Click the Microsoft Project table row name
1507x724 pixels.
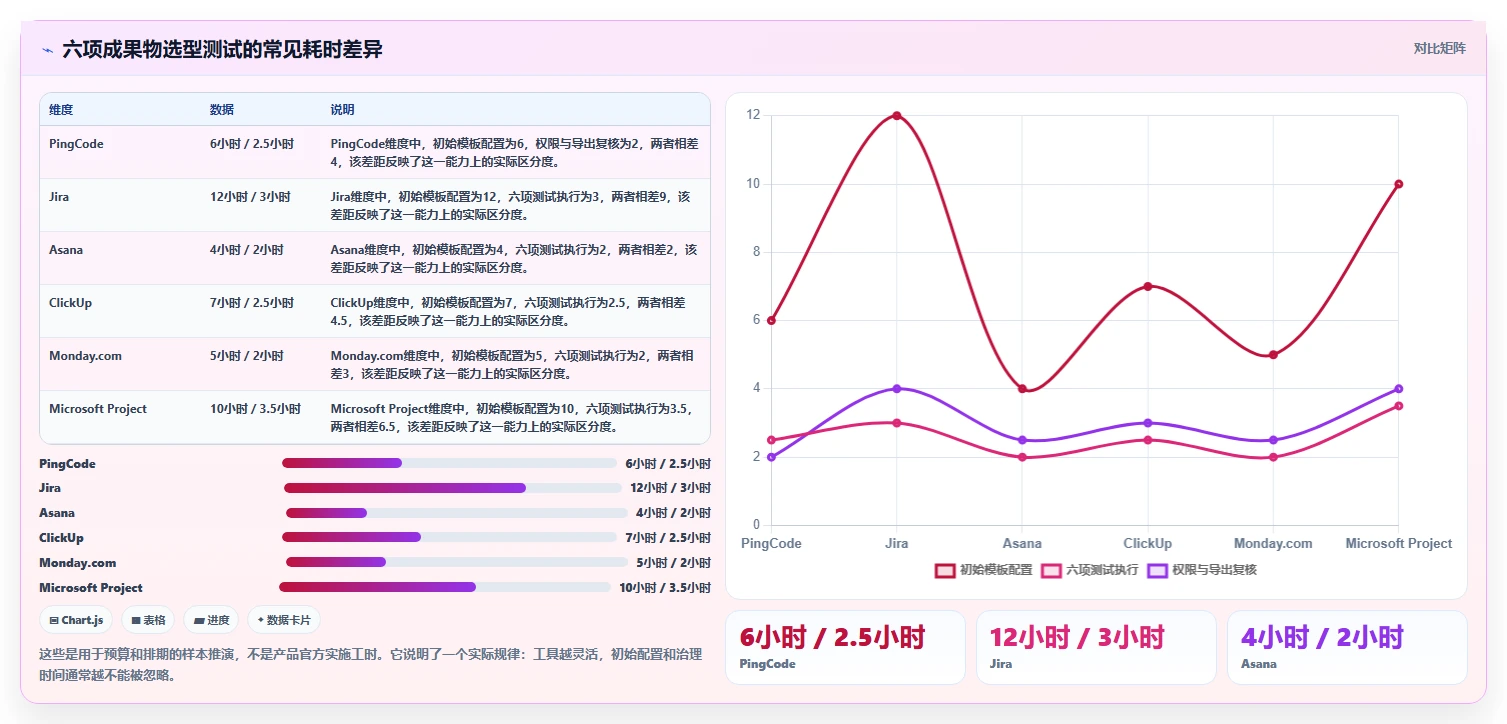pos(98,409)
